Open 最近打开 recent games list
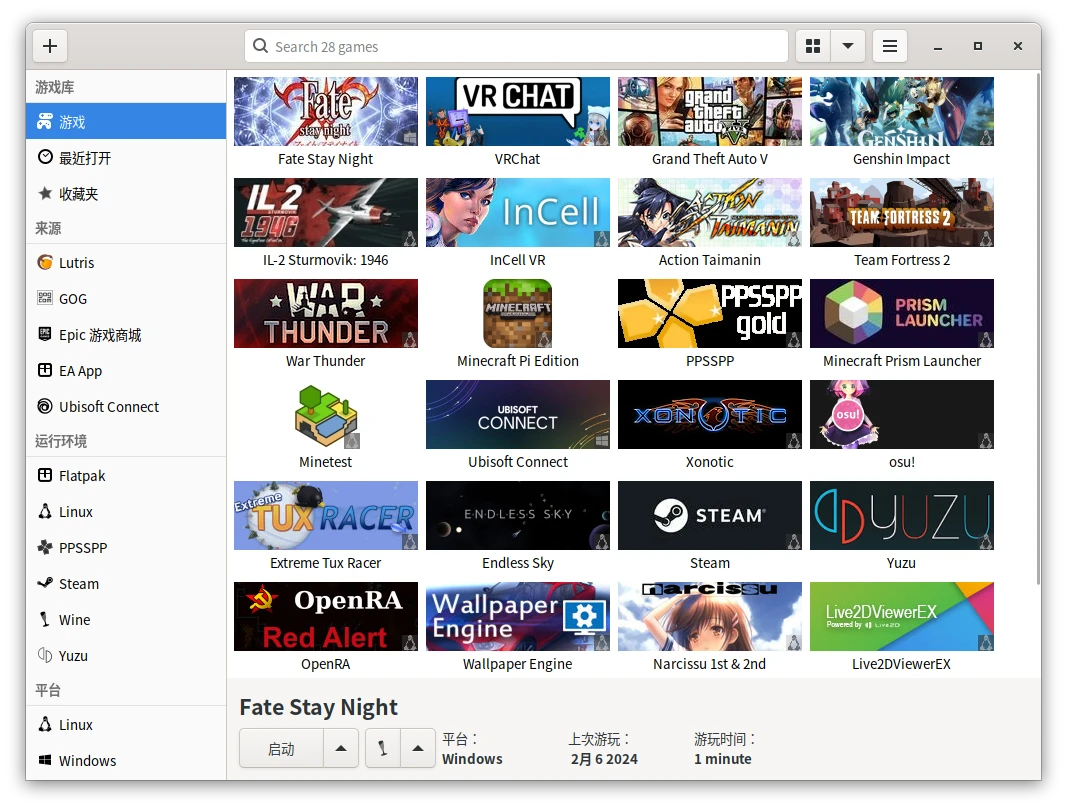This screenshot has height=809, width=1067. pyautogui.click(x=85, y=158)
